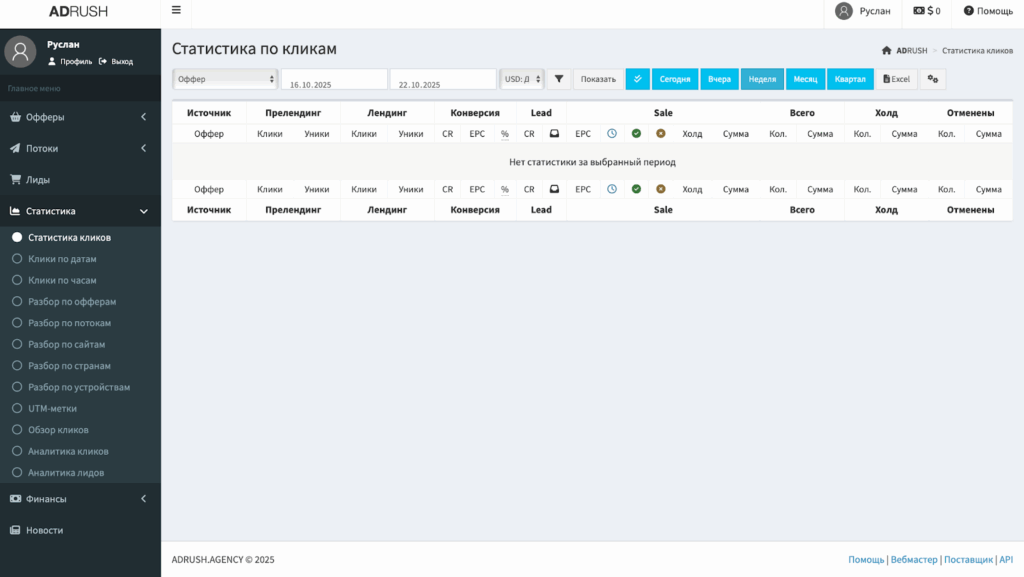Open Профиль link under user name
The width and height of the screenshot is (1024, 577).
click(71, 61)
